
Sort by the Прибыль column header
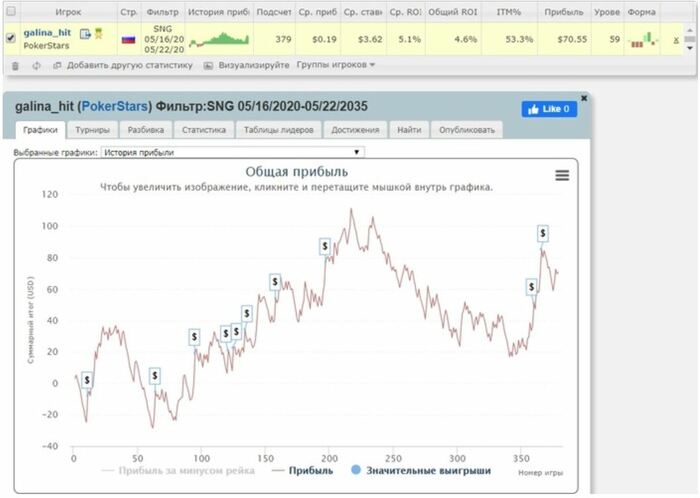tap(563, 12)
